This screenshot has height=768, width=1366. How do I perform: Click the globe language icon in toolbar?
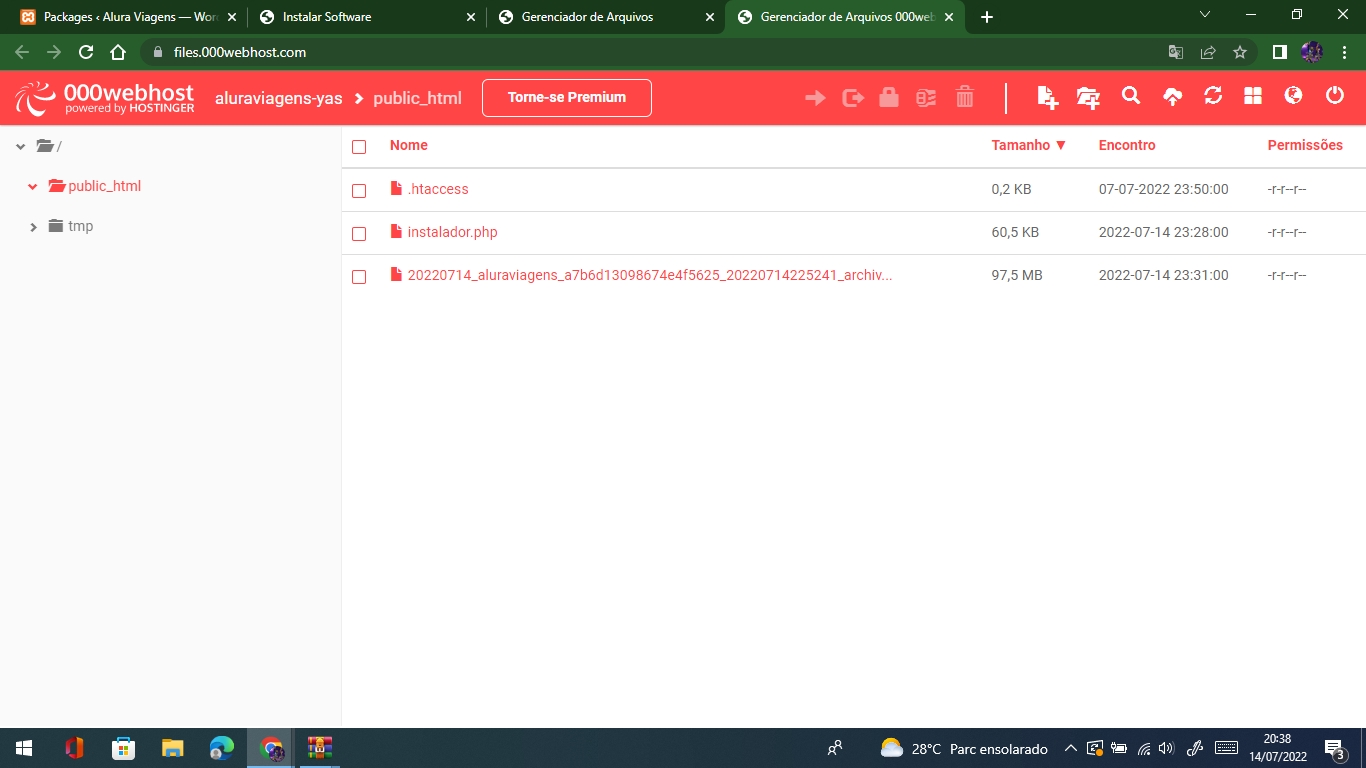tap(1294, 96)
